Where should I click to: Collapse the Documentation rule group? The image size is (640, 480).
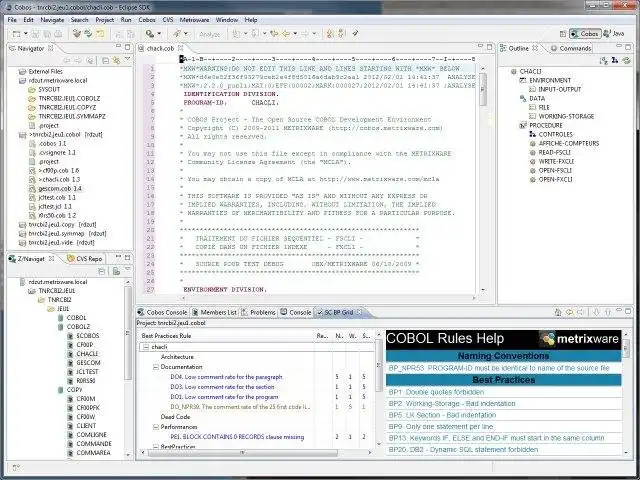[x=156, y=367]
